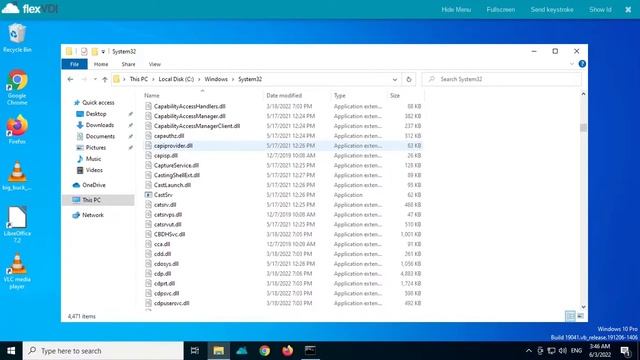Image resolution: width=640 pixels, height=360 pixels.
Task: Click Hide Menu in flexVDI bar
Action: point(456,9)
